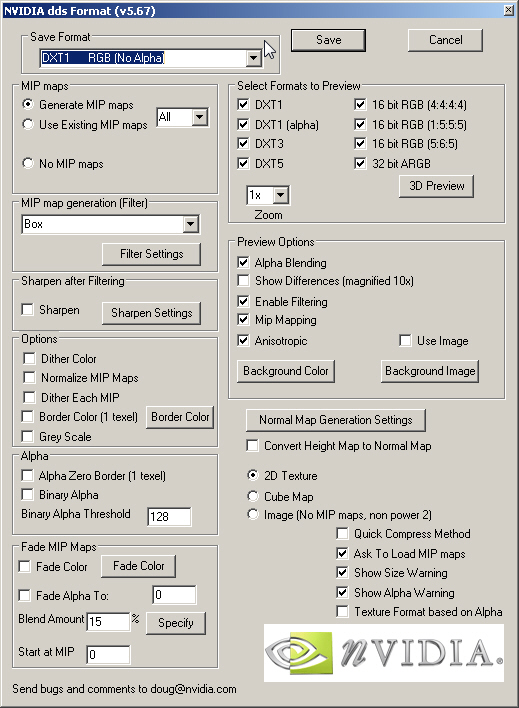Click the NVIDIA logo image
The height and width of the screenshot is (708, 519).
pyautogui.click(x=384, y=653)
